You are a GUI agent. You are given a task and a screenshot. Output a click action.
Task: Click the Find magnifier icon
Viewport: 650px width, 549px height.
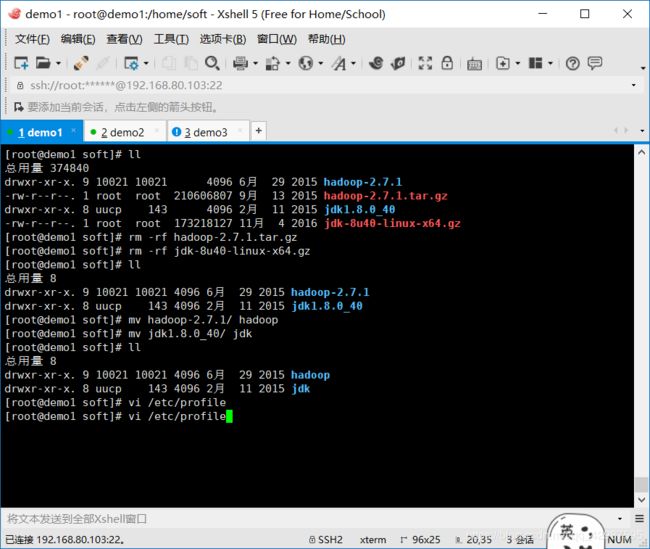pyautogui.click(x=212, y=63)
